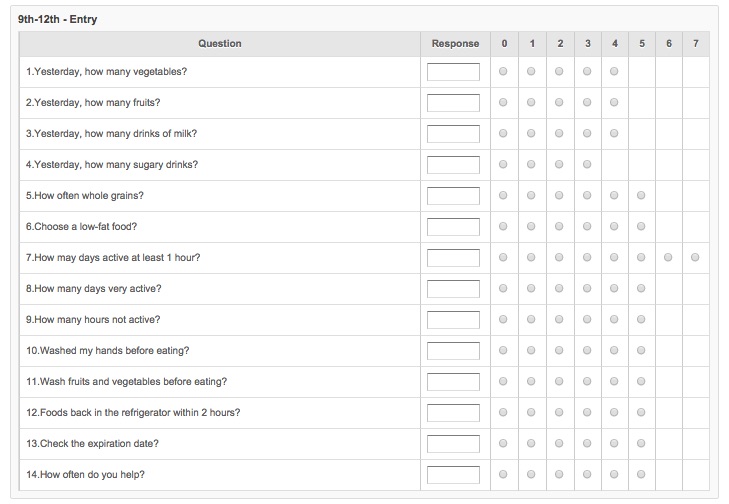
Task: Choose 2 for washed hands before eating
Action: [x=559, y=351]
